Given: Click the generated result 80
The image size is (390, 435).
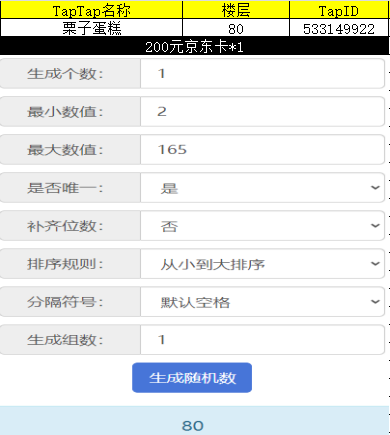Looking at the screenshot, I should (x=193, y=425).
